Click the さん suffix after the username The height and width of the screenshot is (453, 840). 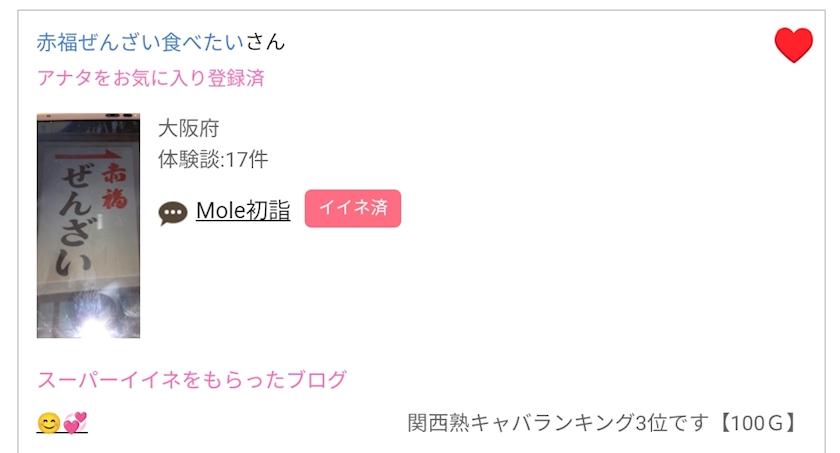[x=265, y=42]
